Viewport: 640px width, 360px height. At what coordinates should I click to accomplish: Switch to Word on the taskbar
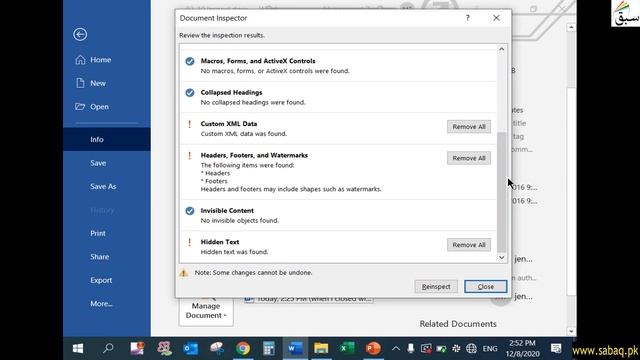pos(295,349)
